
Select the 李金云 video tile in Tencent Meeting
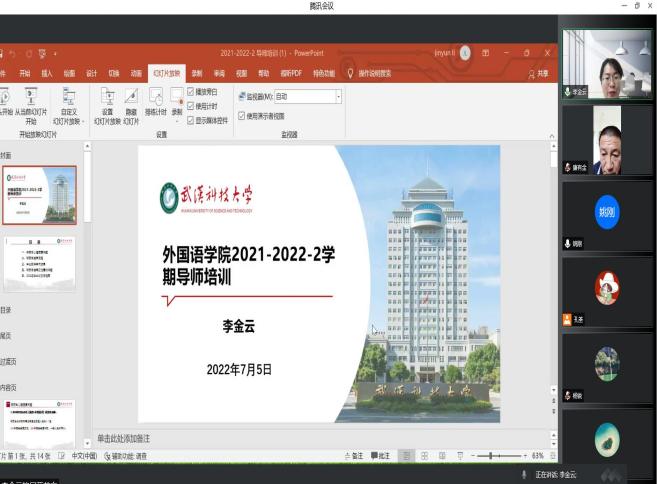click(607, 64)
